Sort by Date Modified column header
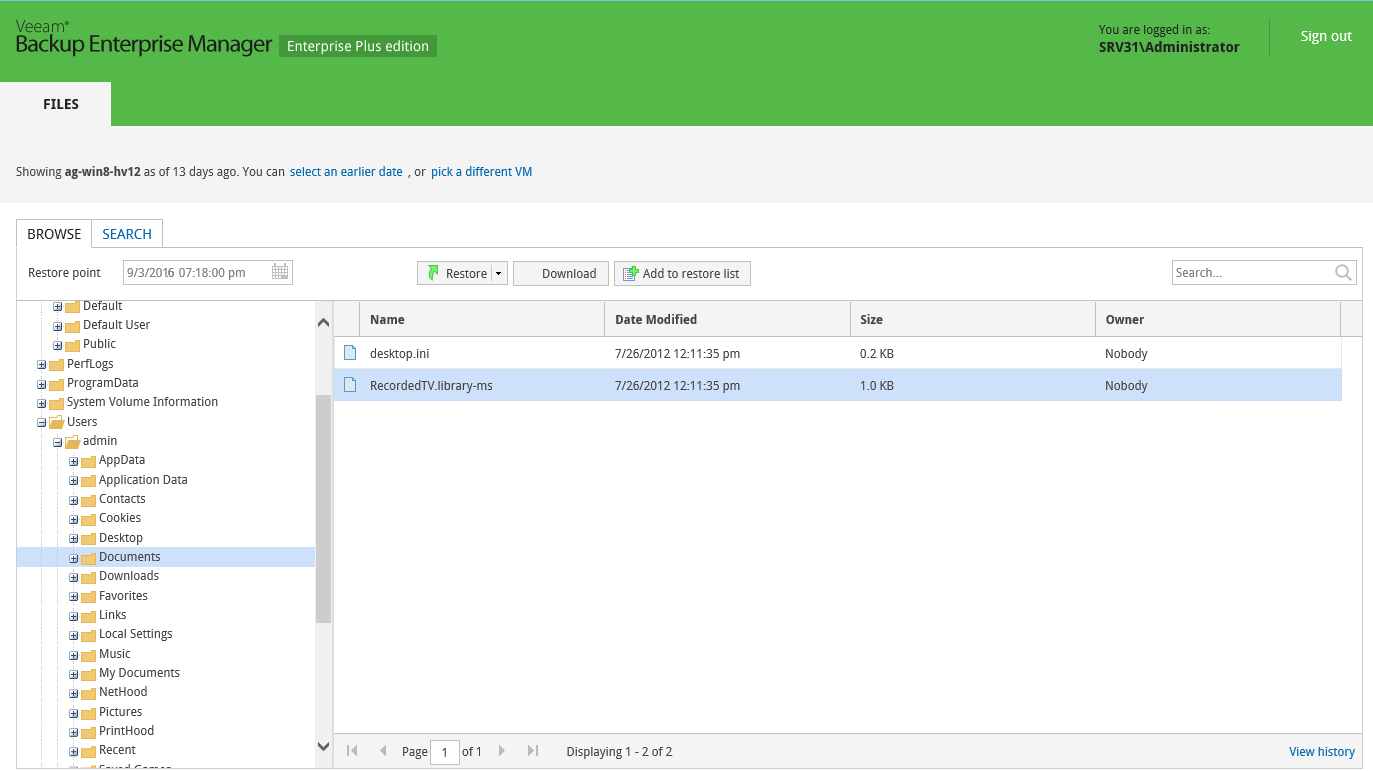Viewport: 1373px width, 771px height. 727,319
